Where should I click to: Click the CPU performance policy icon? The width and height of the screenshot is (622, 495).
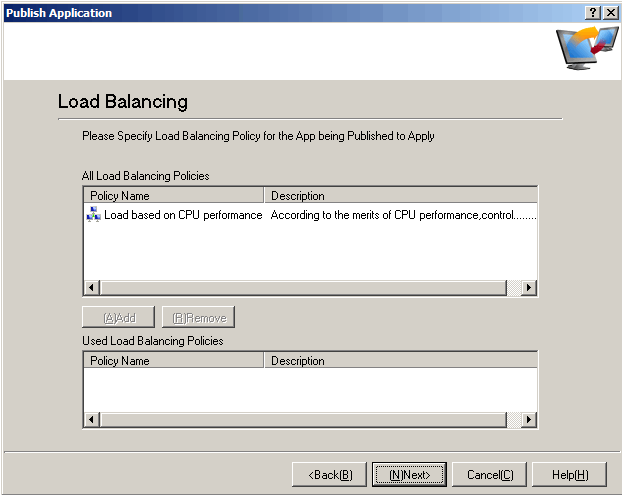pos(94,214)
